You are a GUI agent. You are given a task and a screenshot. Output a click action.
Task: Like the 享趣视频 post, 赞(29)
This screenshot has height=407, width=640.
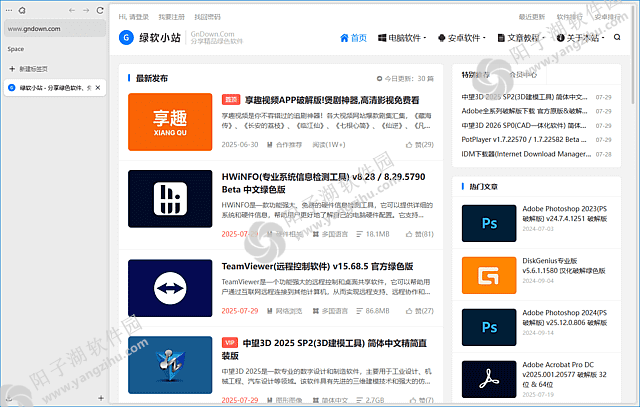[420, 145]
